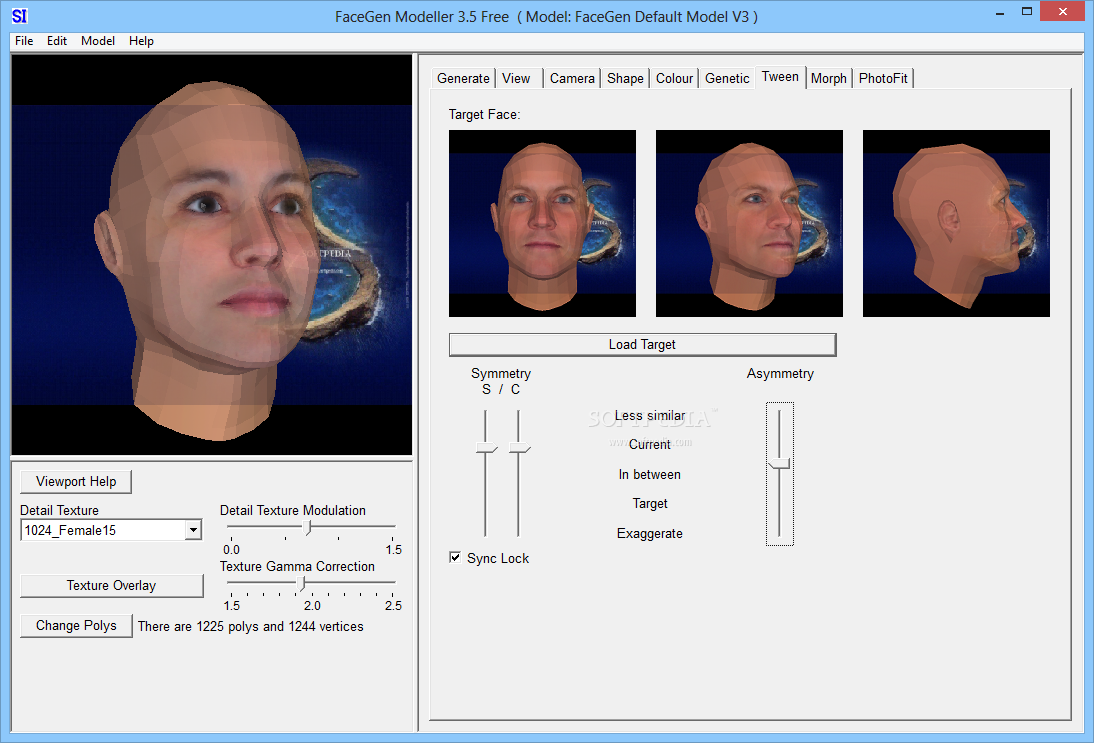Screen dimensions: 1094x743
Task: Select the front-view target face thumbnail
Action: (542, 223)
